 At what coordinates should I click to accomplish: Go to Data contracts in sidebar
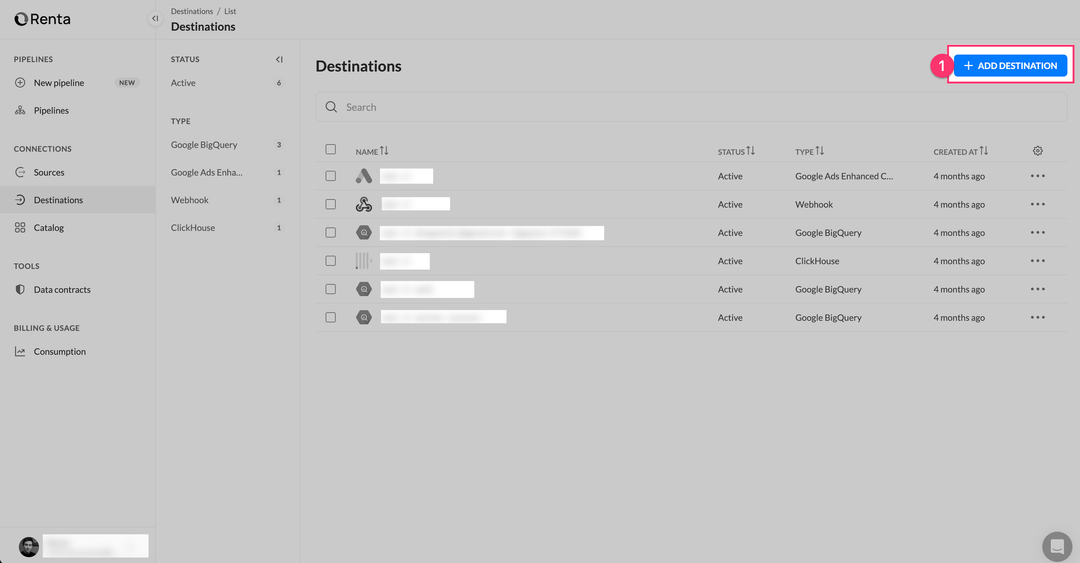pyautogui.click(x=62, y=290)
